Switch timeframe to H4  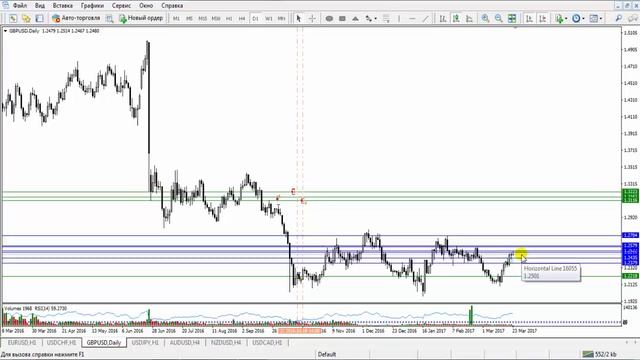click(x=242, y=18)
